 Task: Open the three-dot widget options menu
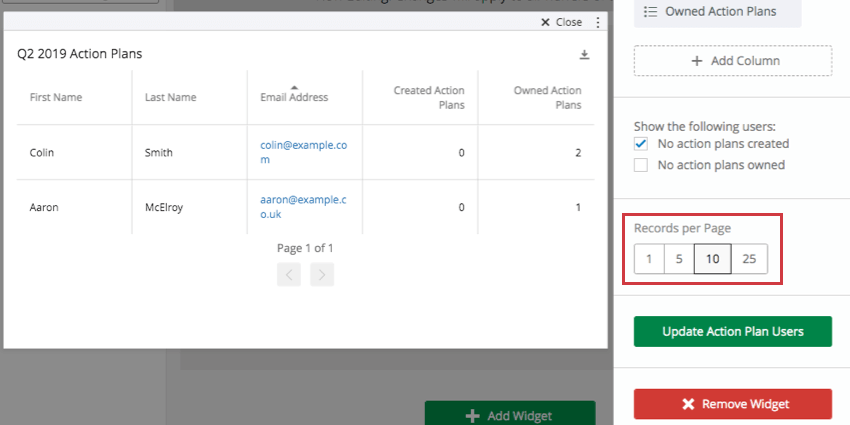[598, 22]
